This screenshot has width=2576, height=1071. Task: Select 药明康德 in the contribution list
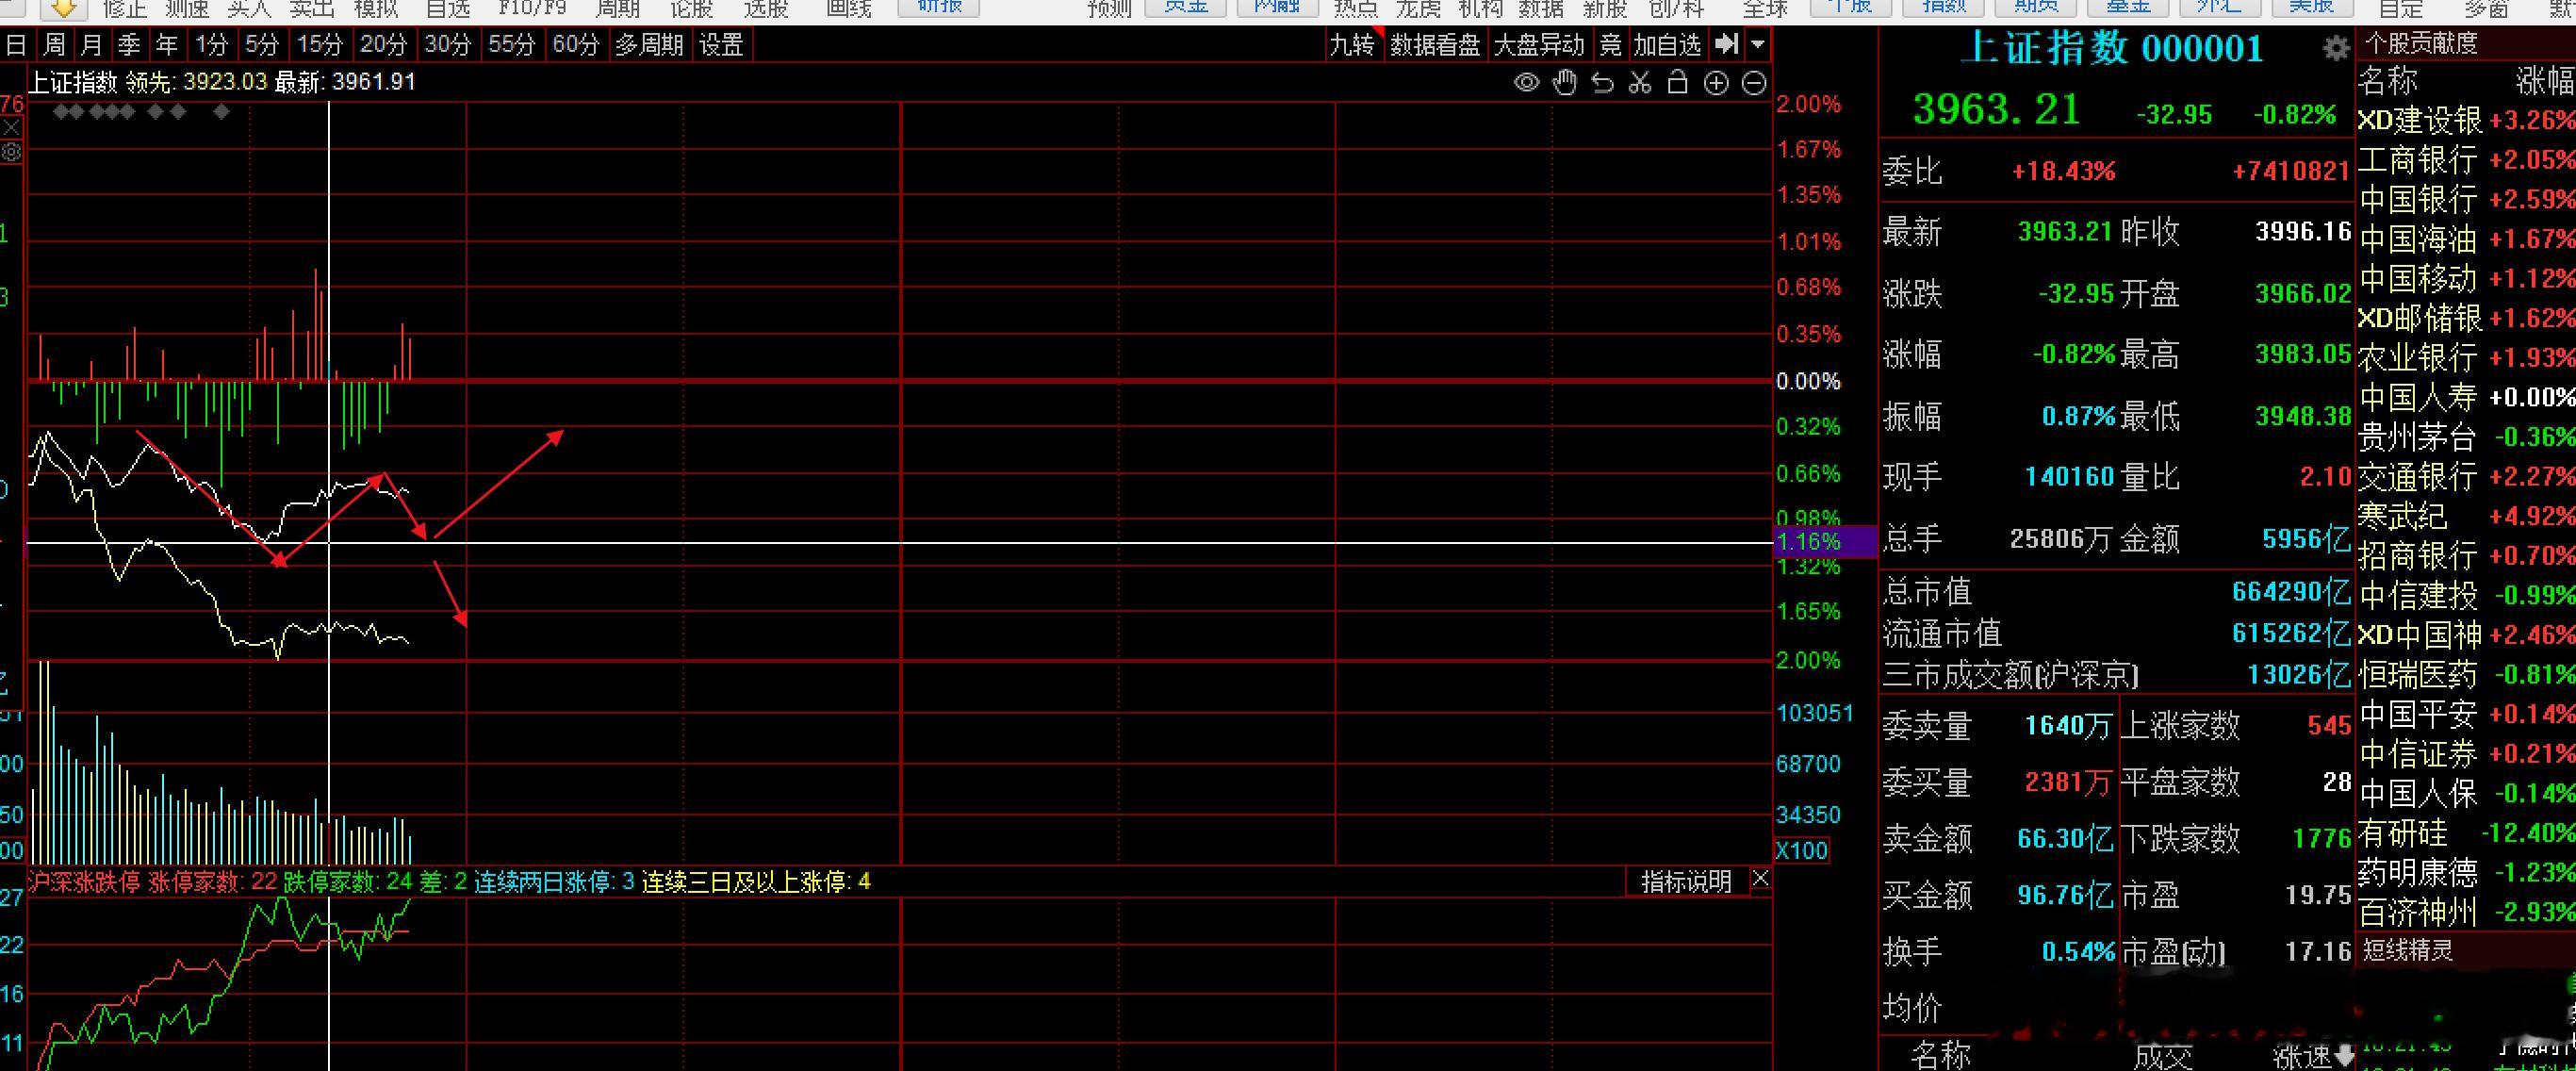tap(2466, 872)
